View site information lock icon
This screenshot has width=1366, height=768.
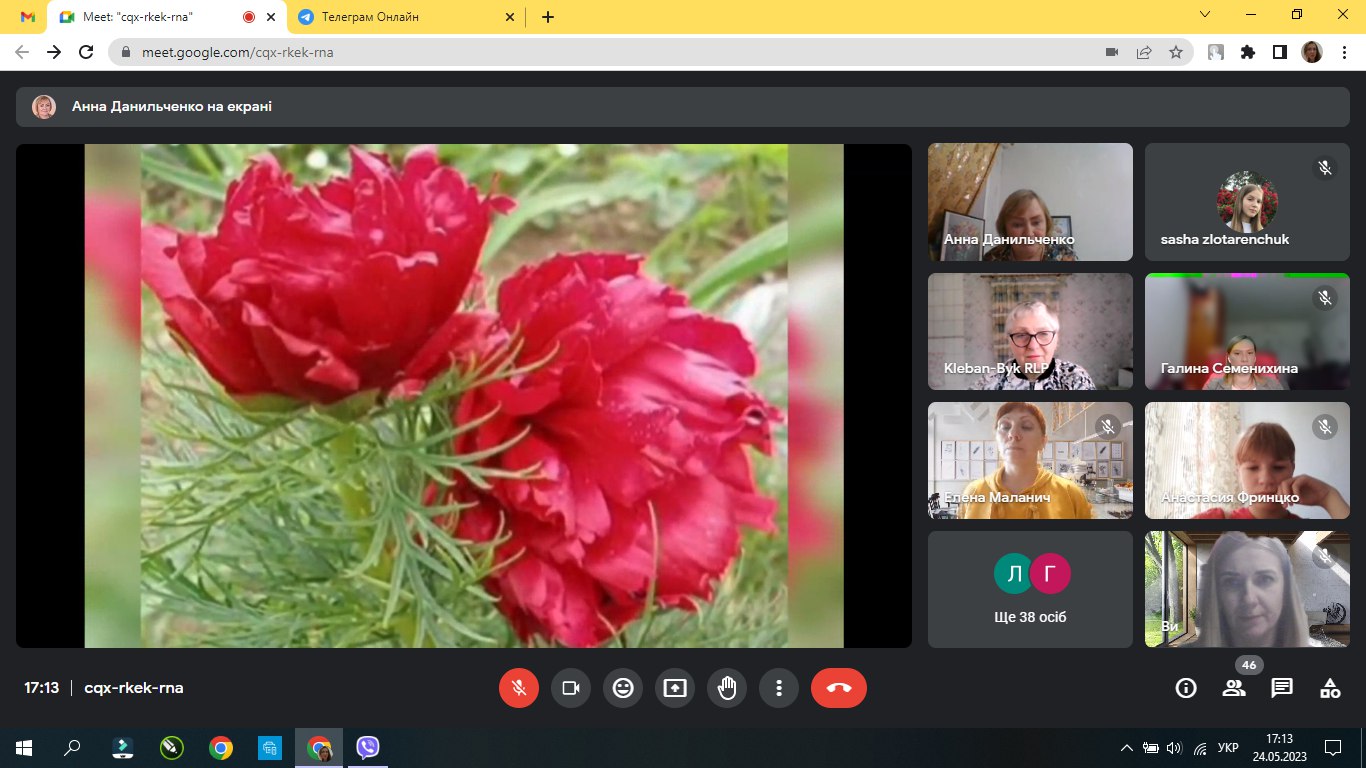pyautogui.click(x=126, y=52)
